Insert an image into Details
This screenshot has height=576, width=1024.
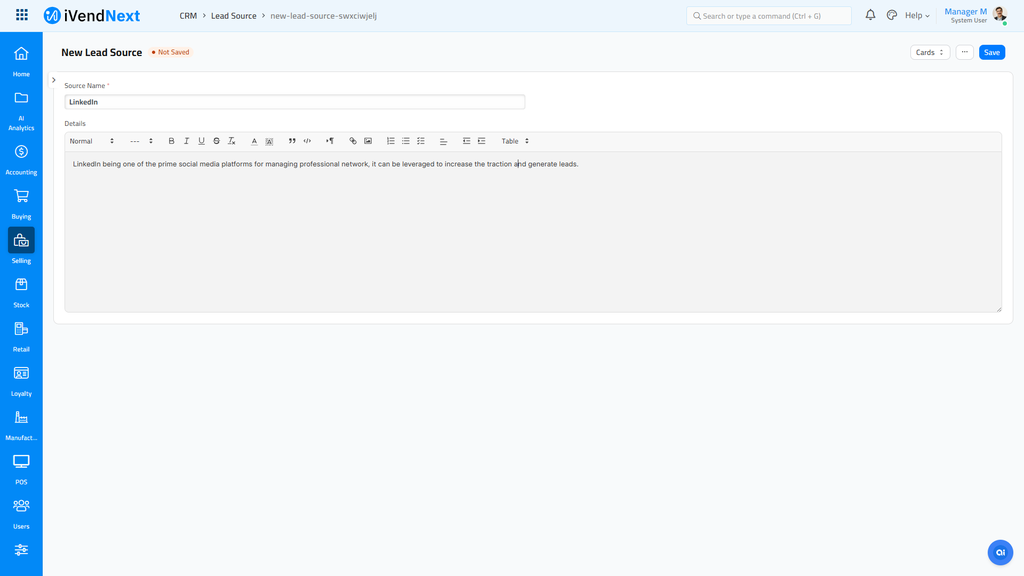(368, 141)
